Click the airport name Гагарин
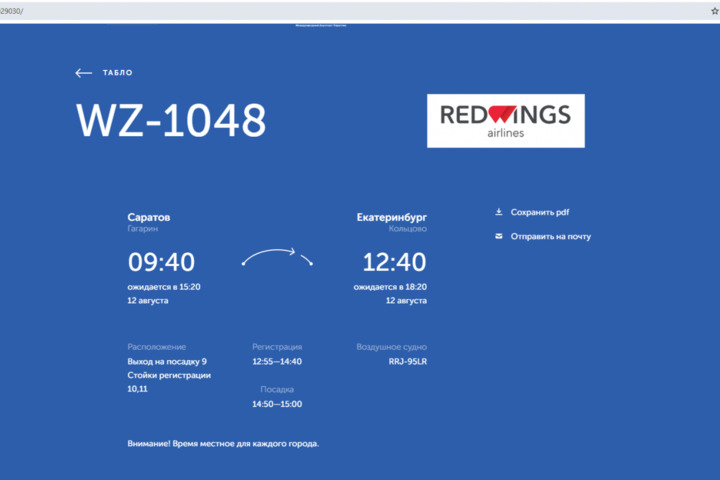Screen dimensions: 720x480 [142, 229]
